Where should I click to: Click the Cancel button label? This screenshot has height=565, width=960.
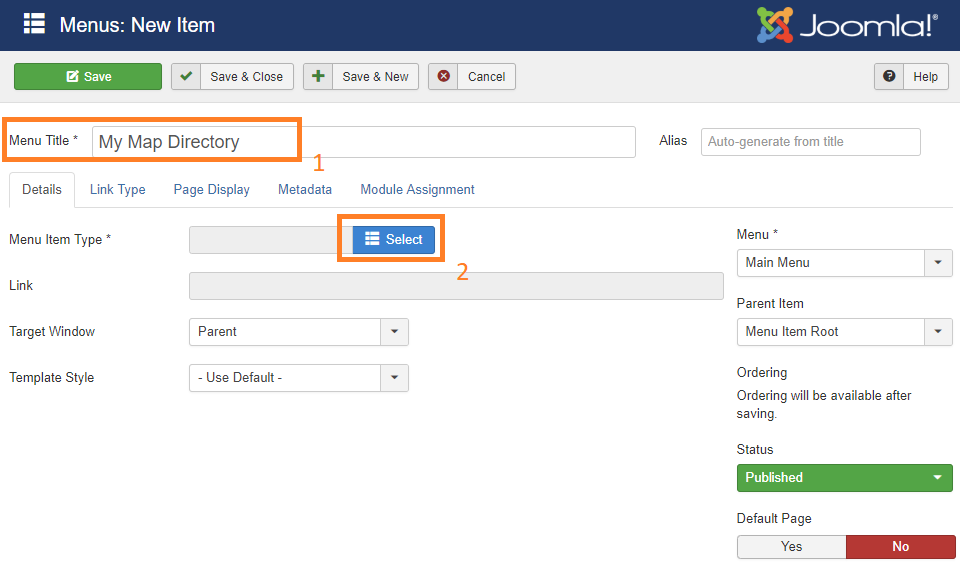pyautogui.click(x=487, y=77)
